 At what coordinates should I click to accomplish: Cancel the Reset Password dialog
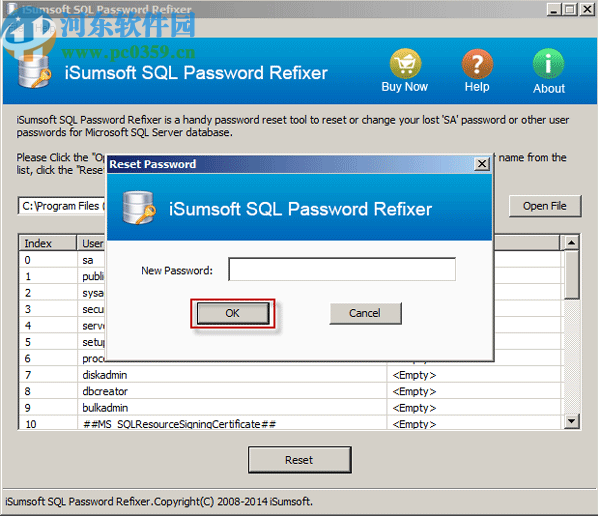coord(365,313)
